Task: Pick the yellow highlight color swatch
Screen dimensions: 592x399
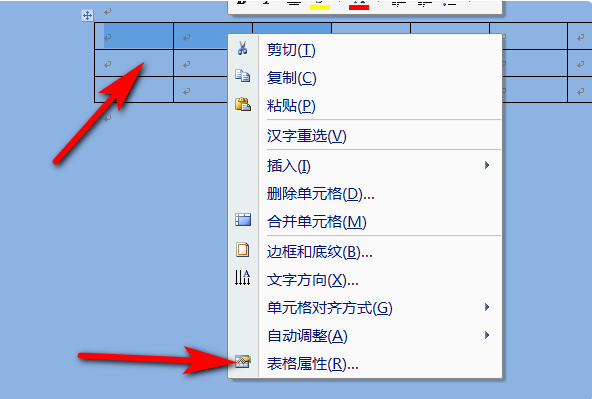Action: 320,7
